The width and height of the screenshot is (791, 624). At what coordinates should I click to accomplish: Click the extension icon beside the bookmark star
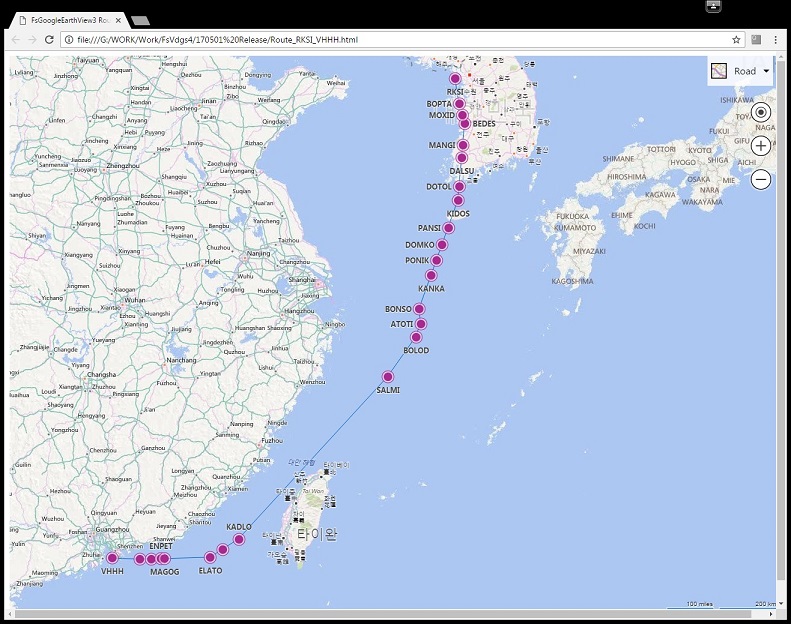pyautogui.click(x=756, y=39)
